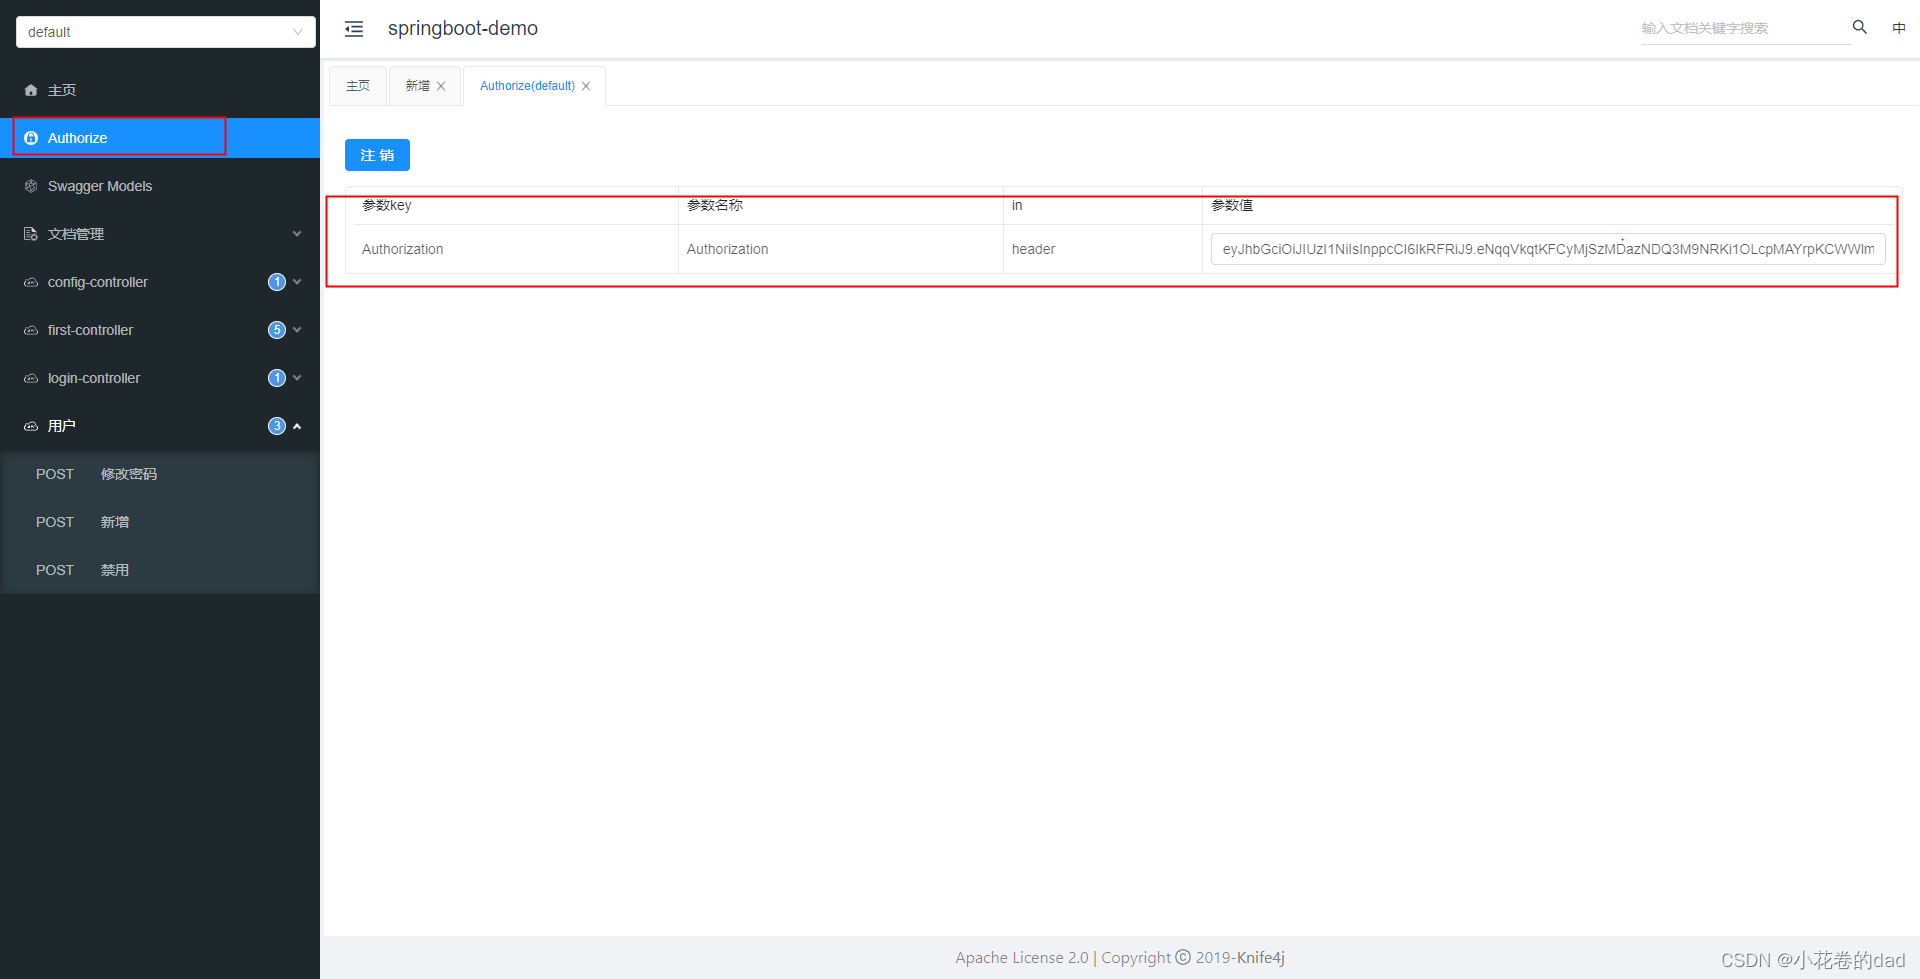
Task: Toggle the 中 language switcher
Action: point(1899,27)
